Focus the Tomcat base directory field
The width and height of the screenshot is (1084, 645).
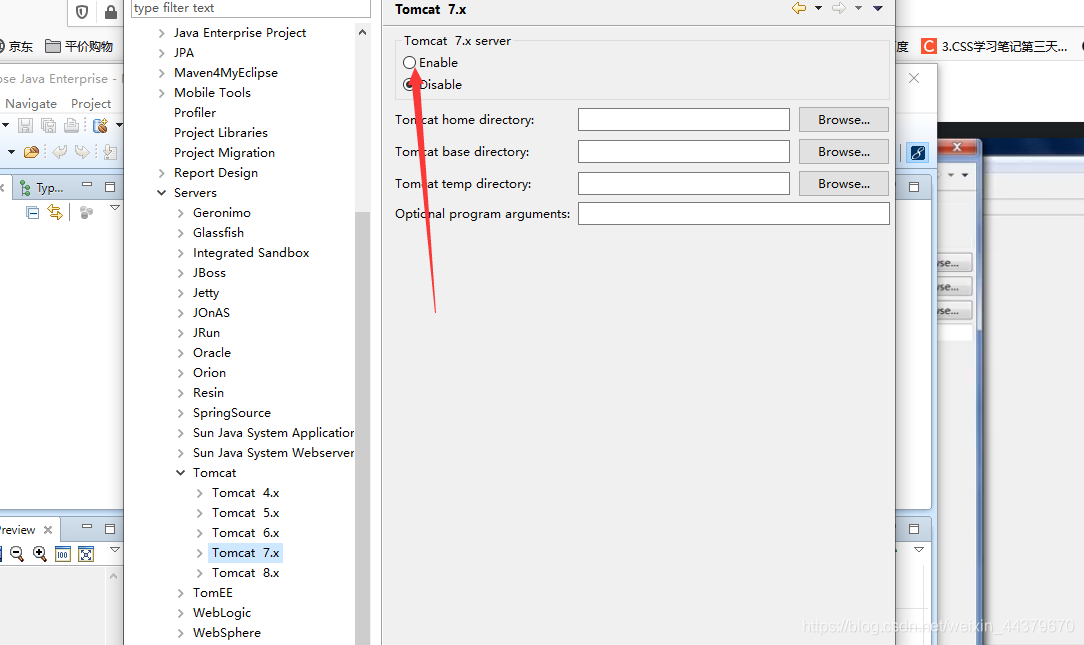[x=684, y=151]
